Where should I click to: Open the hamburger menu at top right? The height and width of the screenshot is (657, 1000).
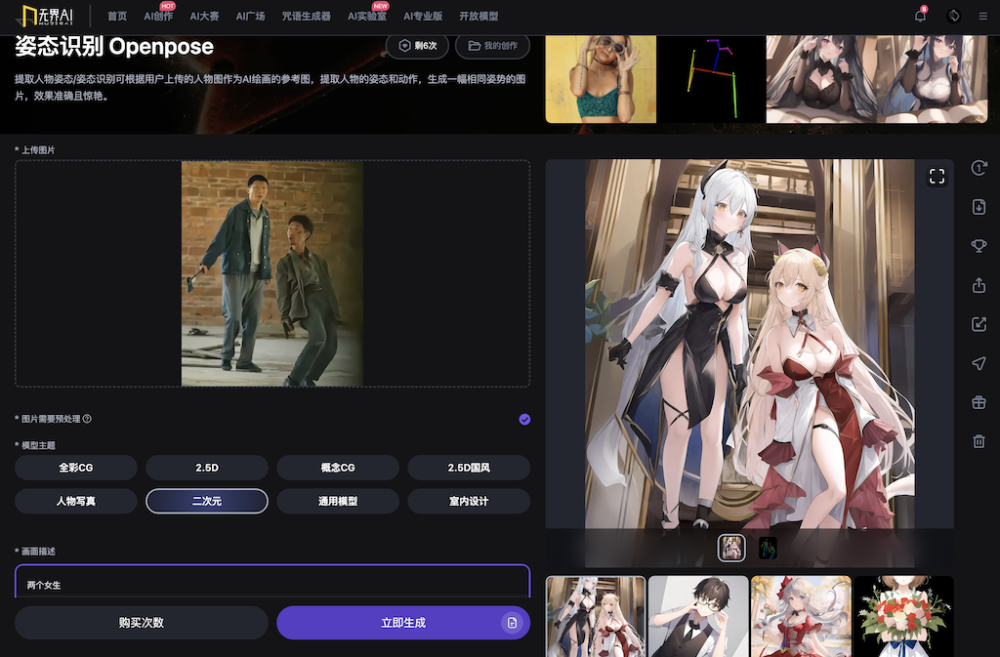click(983, 15)
